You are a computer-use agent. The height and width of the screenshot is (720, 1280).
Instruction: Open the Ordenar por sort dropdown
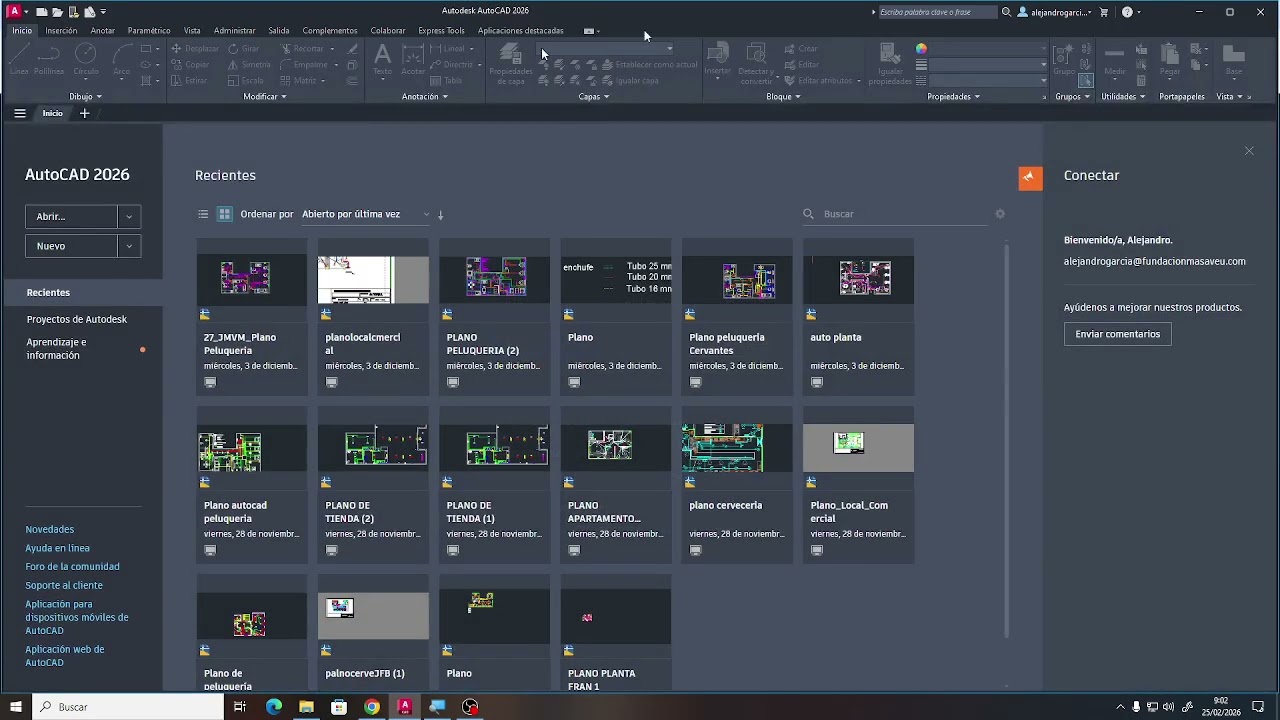365,214
